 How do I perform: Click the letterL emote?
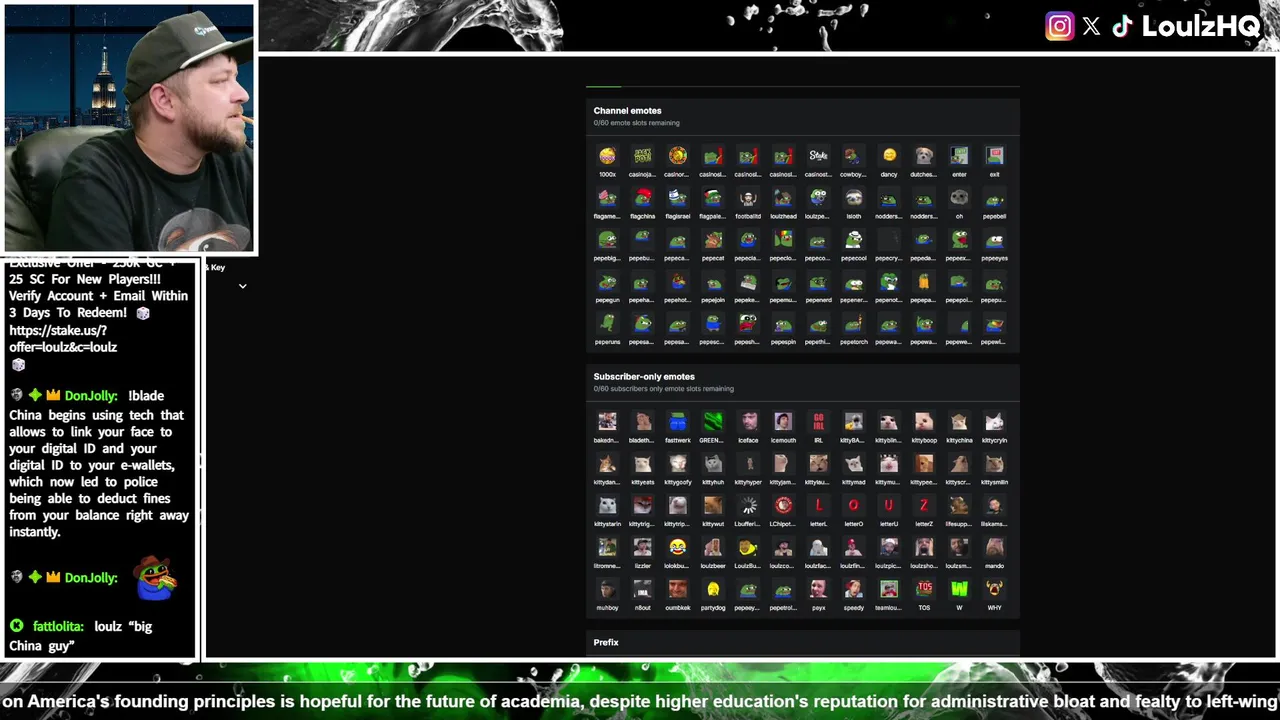click(x=818, y=506)
